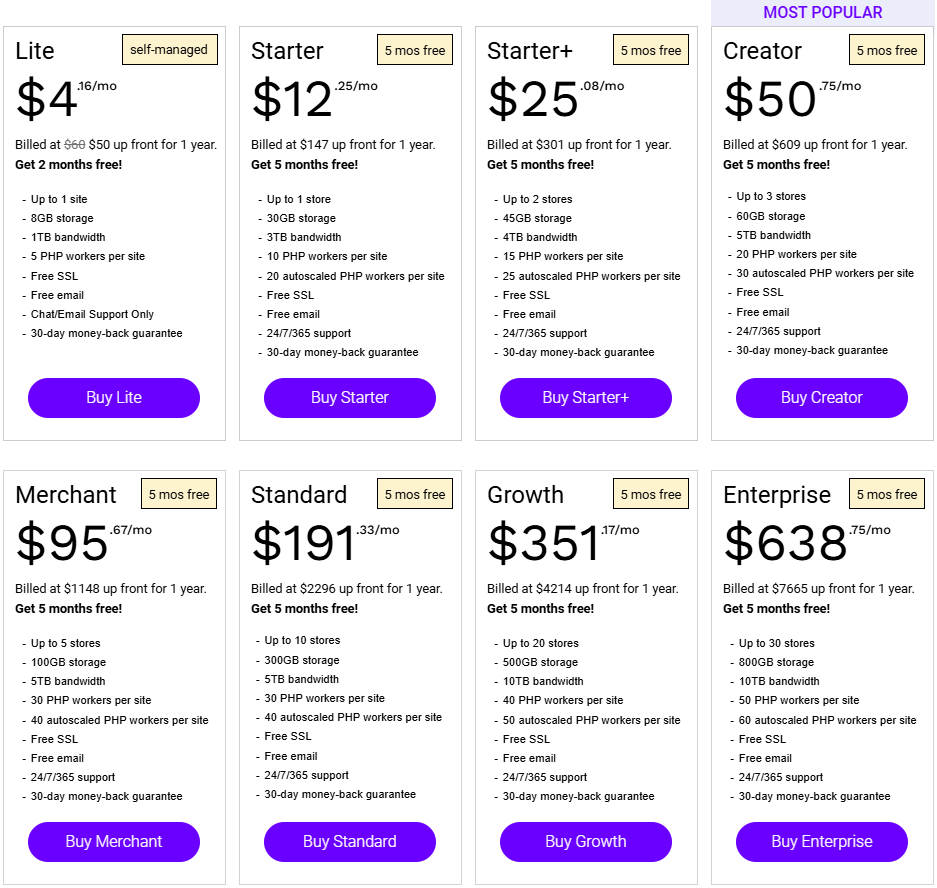Select the 5 mos free badge on Creator
This screenshot has height=888, width=937.
click(x=887, y=51)
